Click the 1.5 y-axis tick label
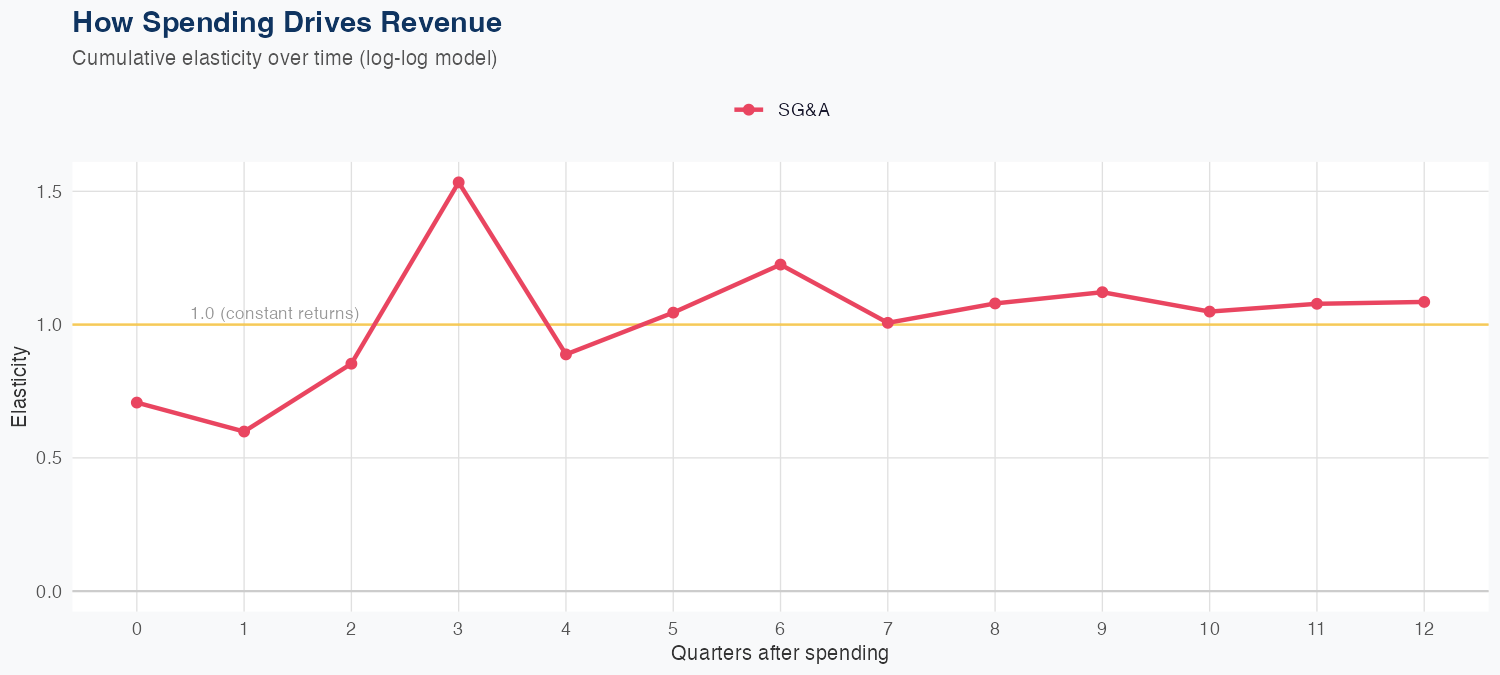1500x675 pixels. [x=48, y=191]
